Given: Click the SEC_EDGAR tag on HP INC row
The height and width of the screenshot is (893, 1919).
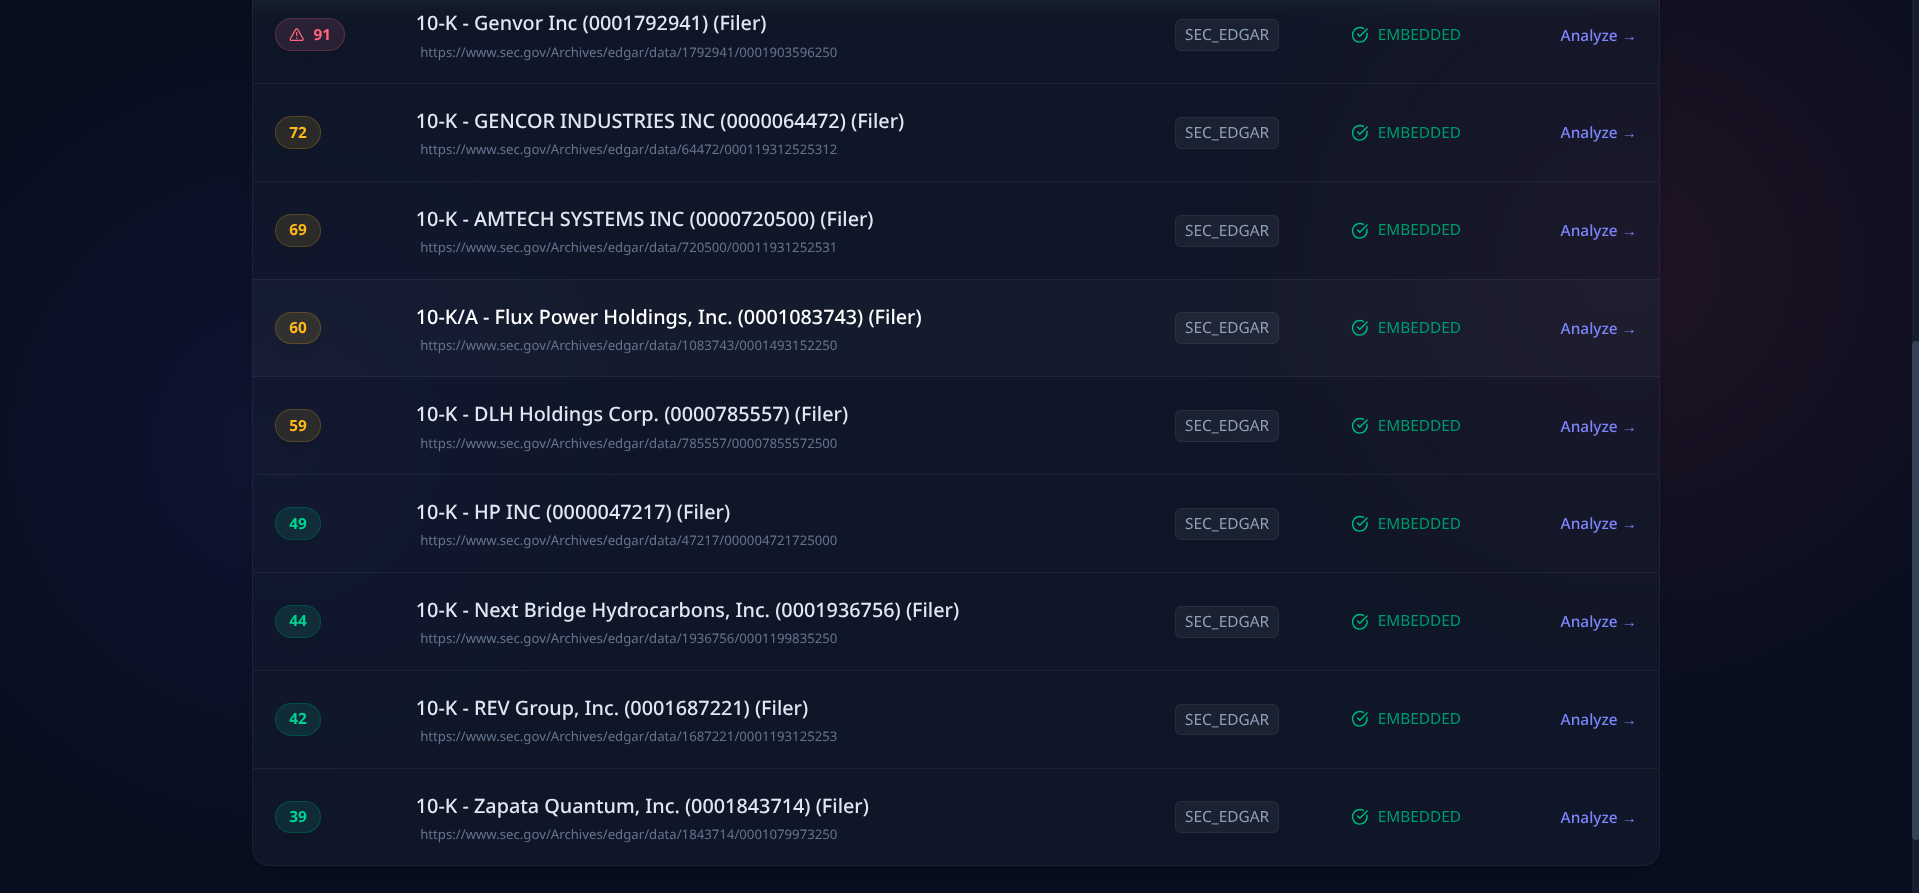Looking at the screenshot, I should (1227, 524).
